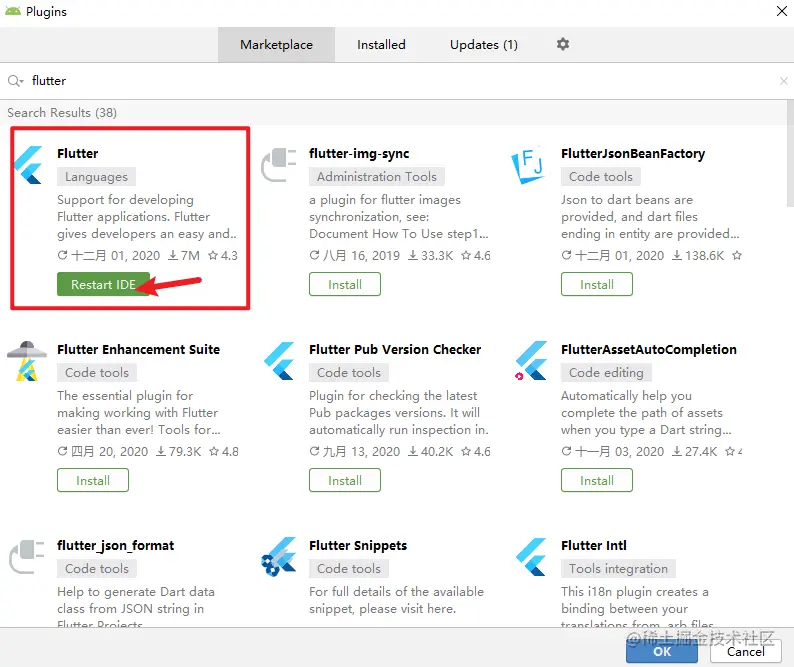Viewport: 794px width, 667px height.
Task: Click the 33.3K downloads count
Action: [431, 256]
